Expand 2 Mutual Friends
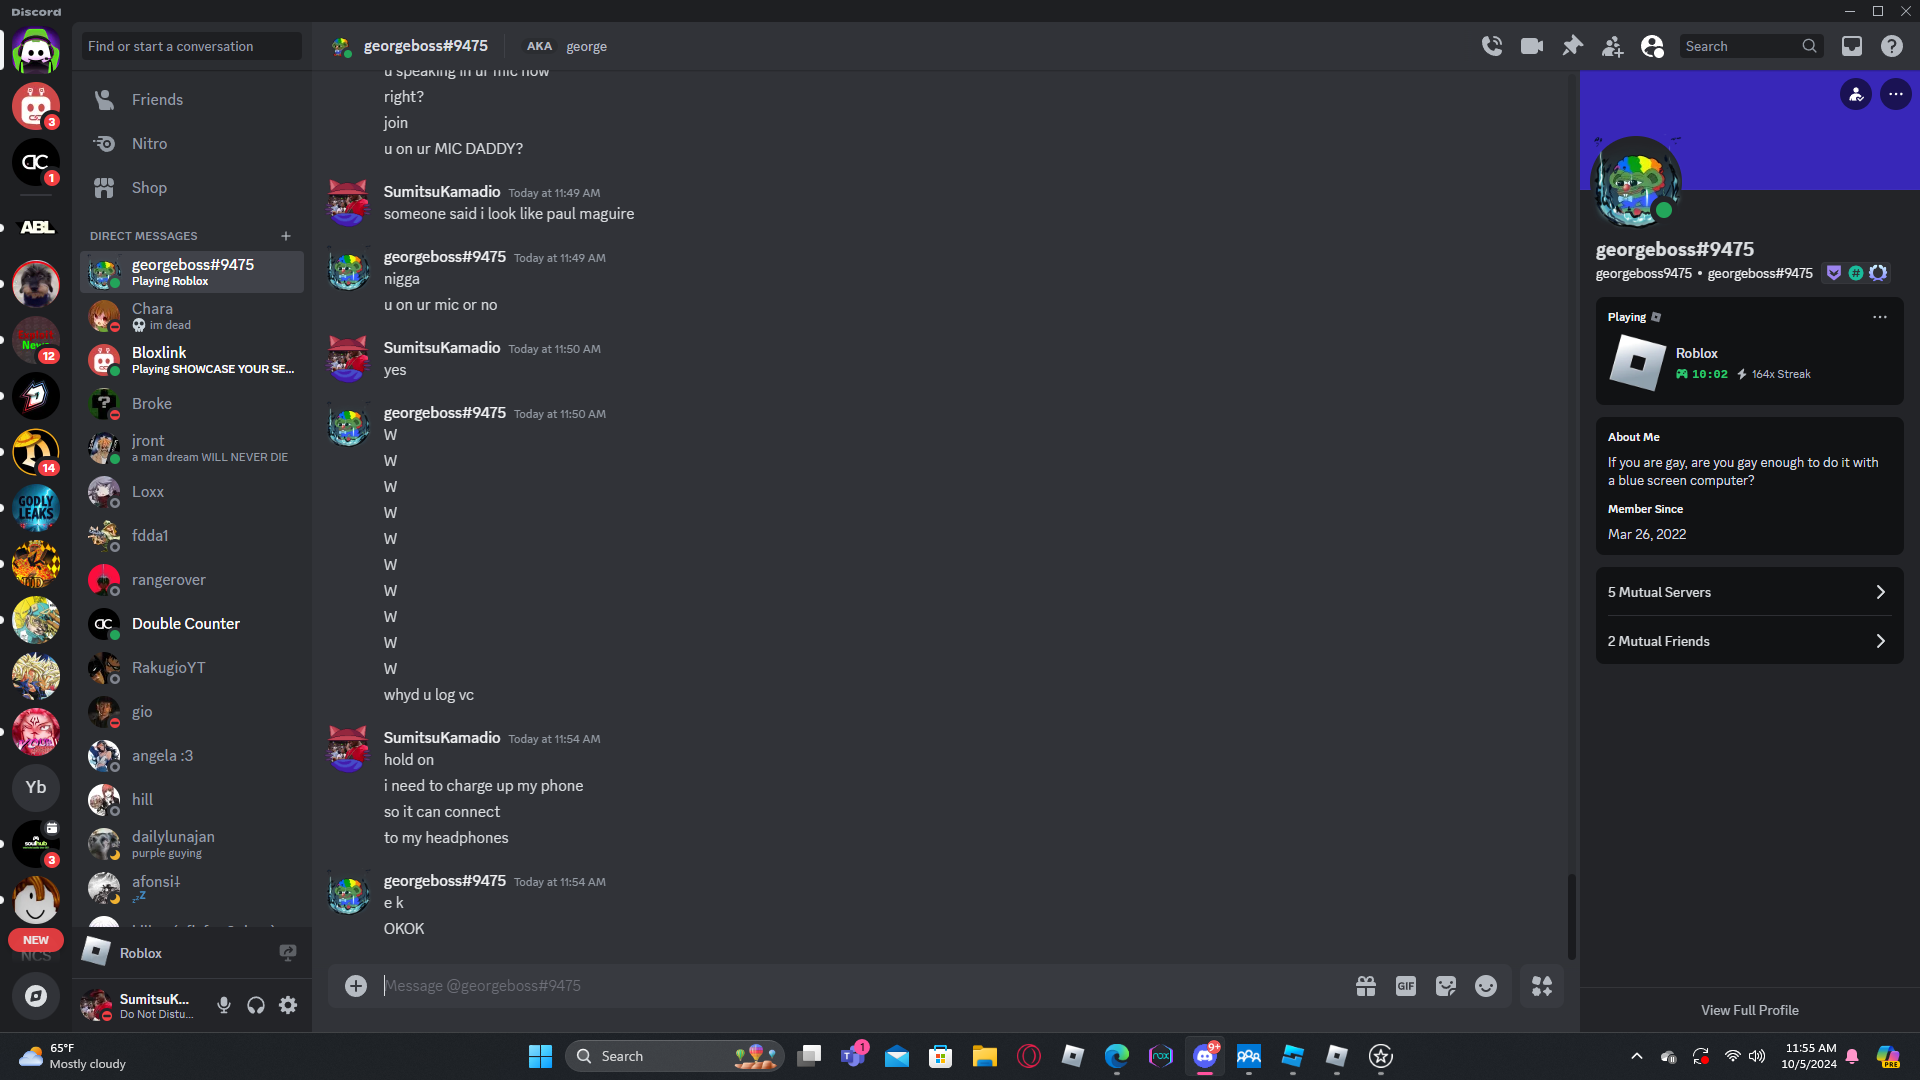 (x=1749, y=641)
